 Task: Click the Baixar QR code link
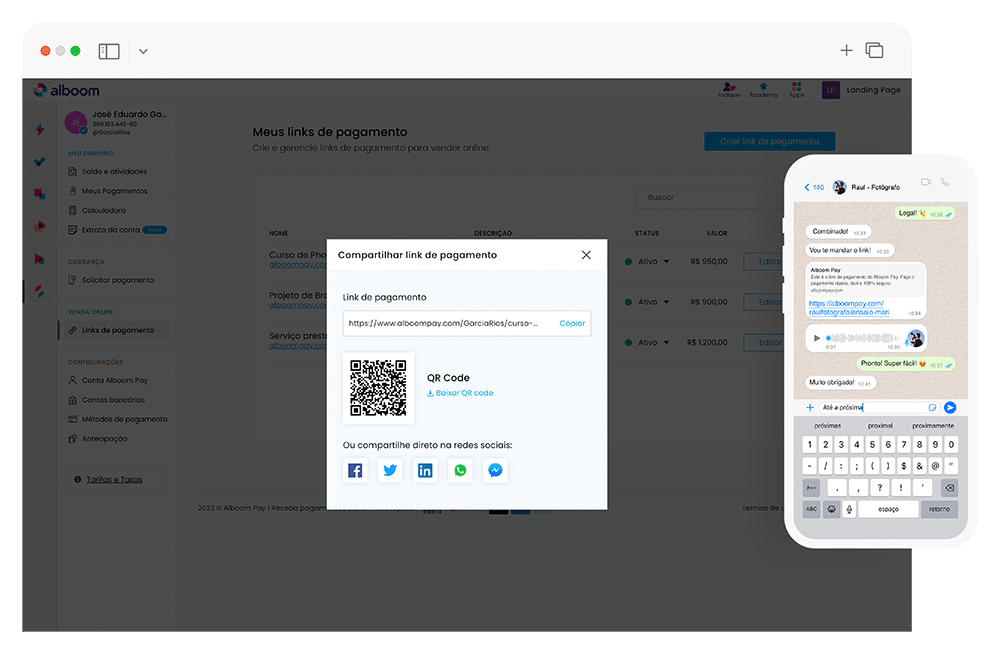tap(460, 393)
